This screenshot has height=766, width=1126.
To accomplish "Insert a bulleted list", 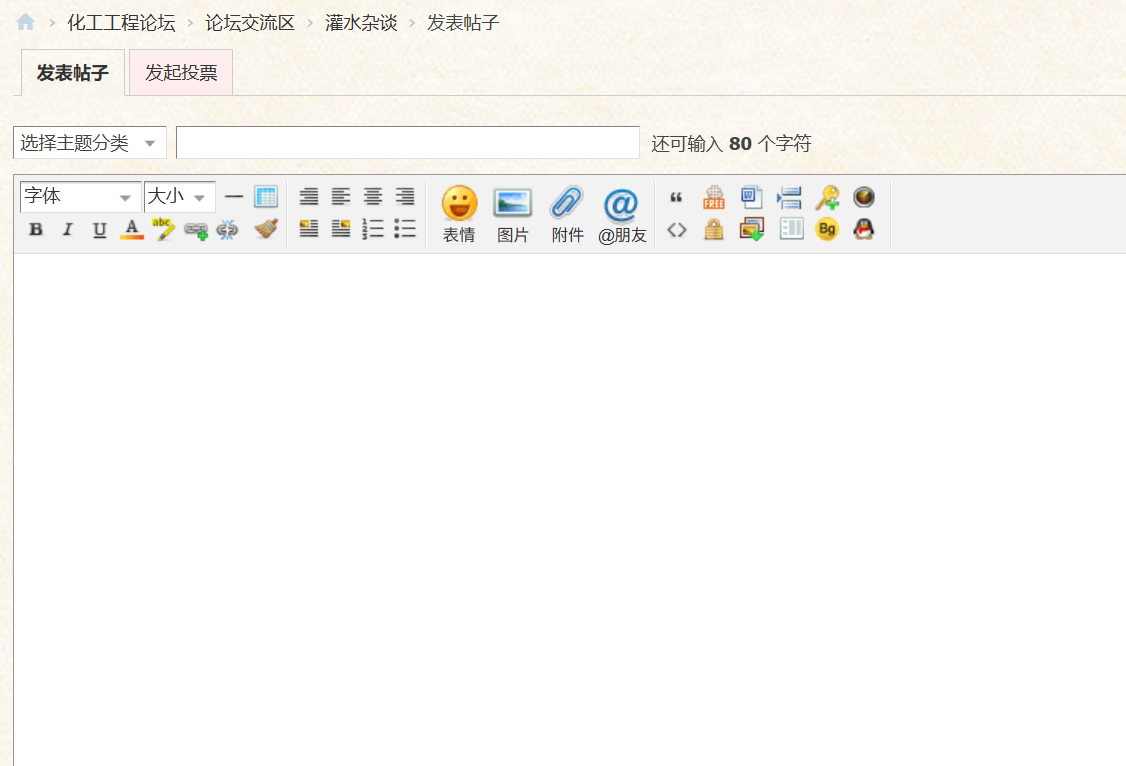I will [x=405, y=229].
